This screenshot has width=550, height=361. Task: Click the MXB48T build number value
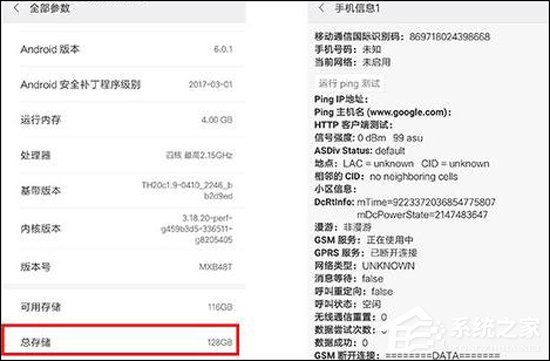point(215,267)
